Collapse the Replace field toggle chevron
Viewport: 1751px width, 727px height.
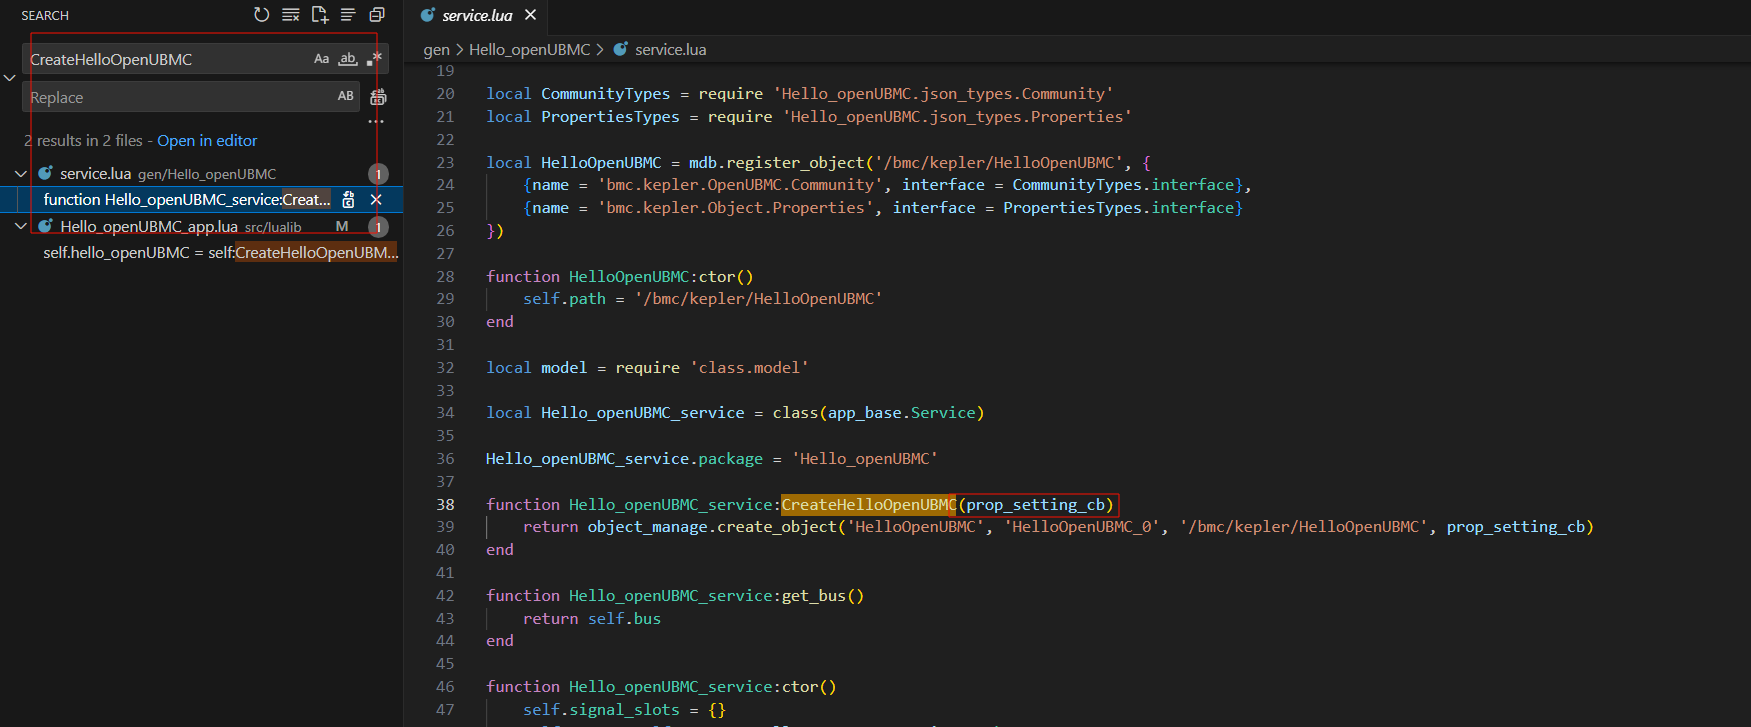pyautogui.click(x=10, y=78)
